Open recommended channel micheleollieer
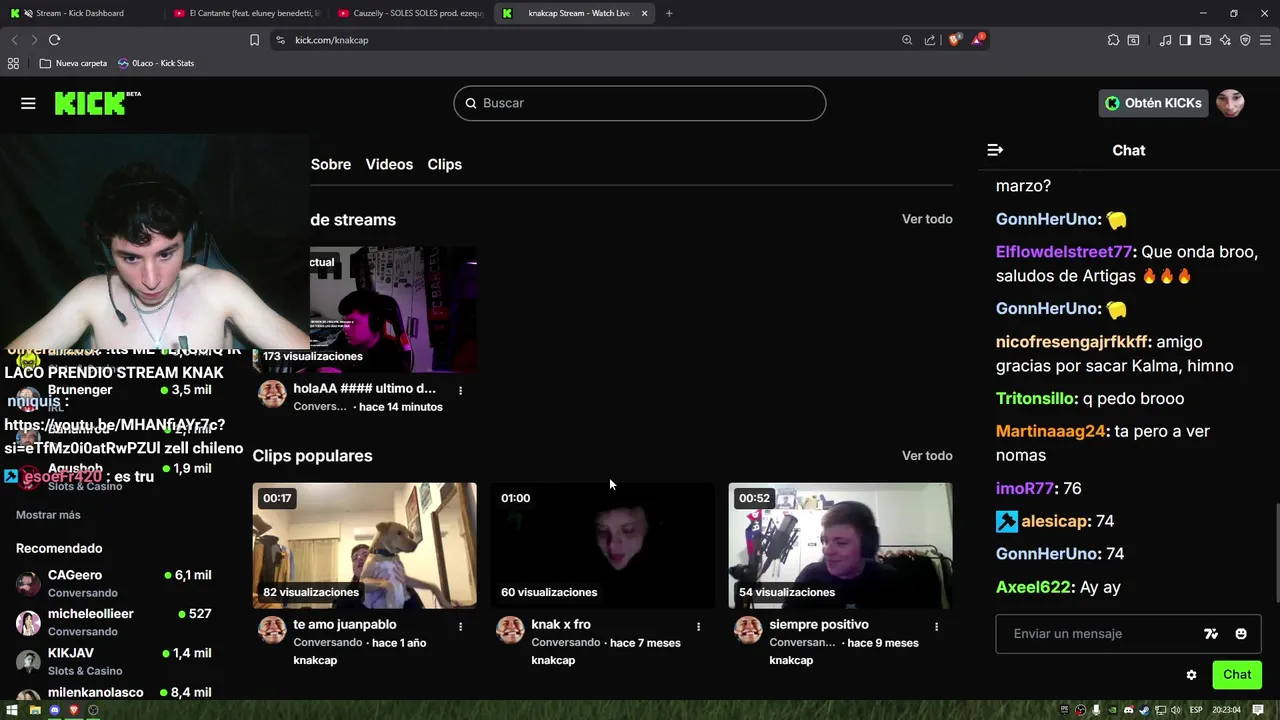This screenshot has height=720, width=1280. tap(114, 622)
